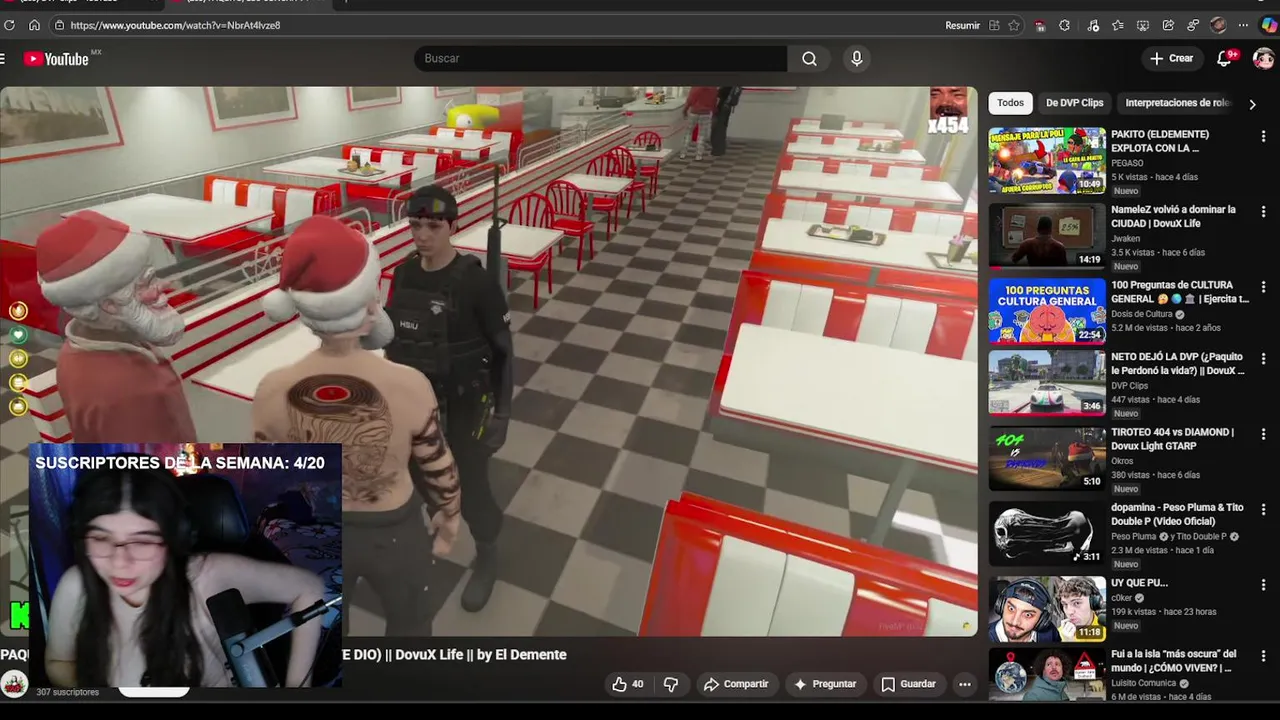Viewport: 1280px width, 720px height.
Task: Click the Resumir button in address bar
Action: click(x=962, y=25)
